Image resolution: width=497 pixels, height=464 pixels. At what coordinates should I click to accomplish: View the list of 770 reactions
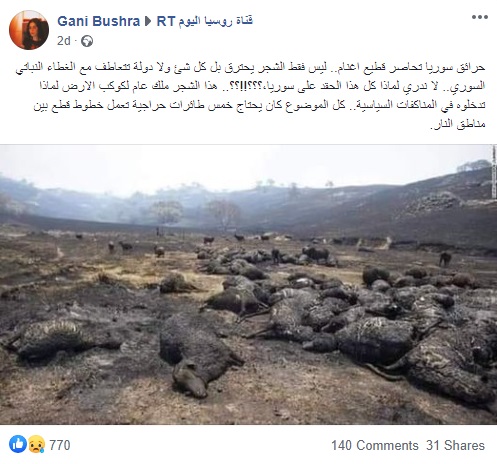[60, 445]
